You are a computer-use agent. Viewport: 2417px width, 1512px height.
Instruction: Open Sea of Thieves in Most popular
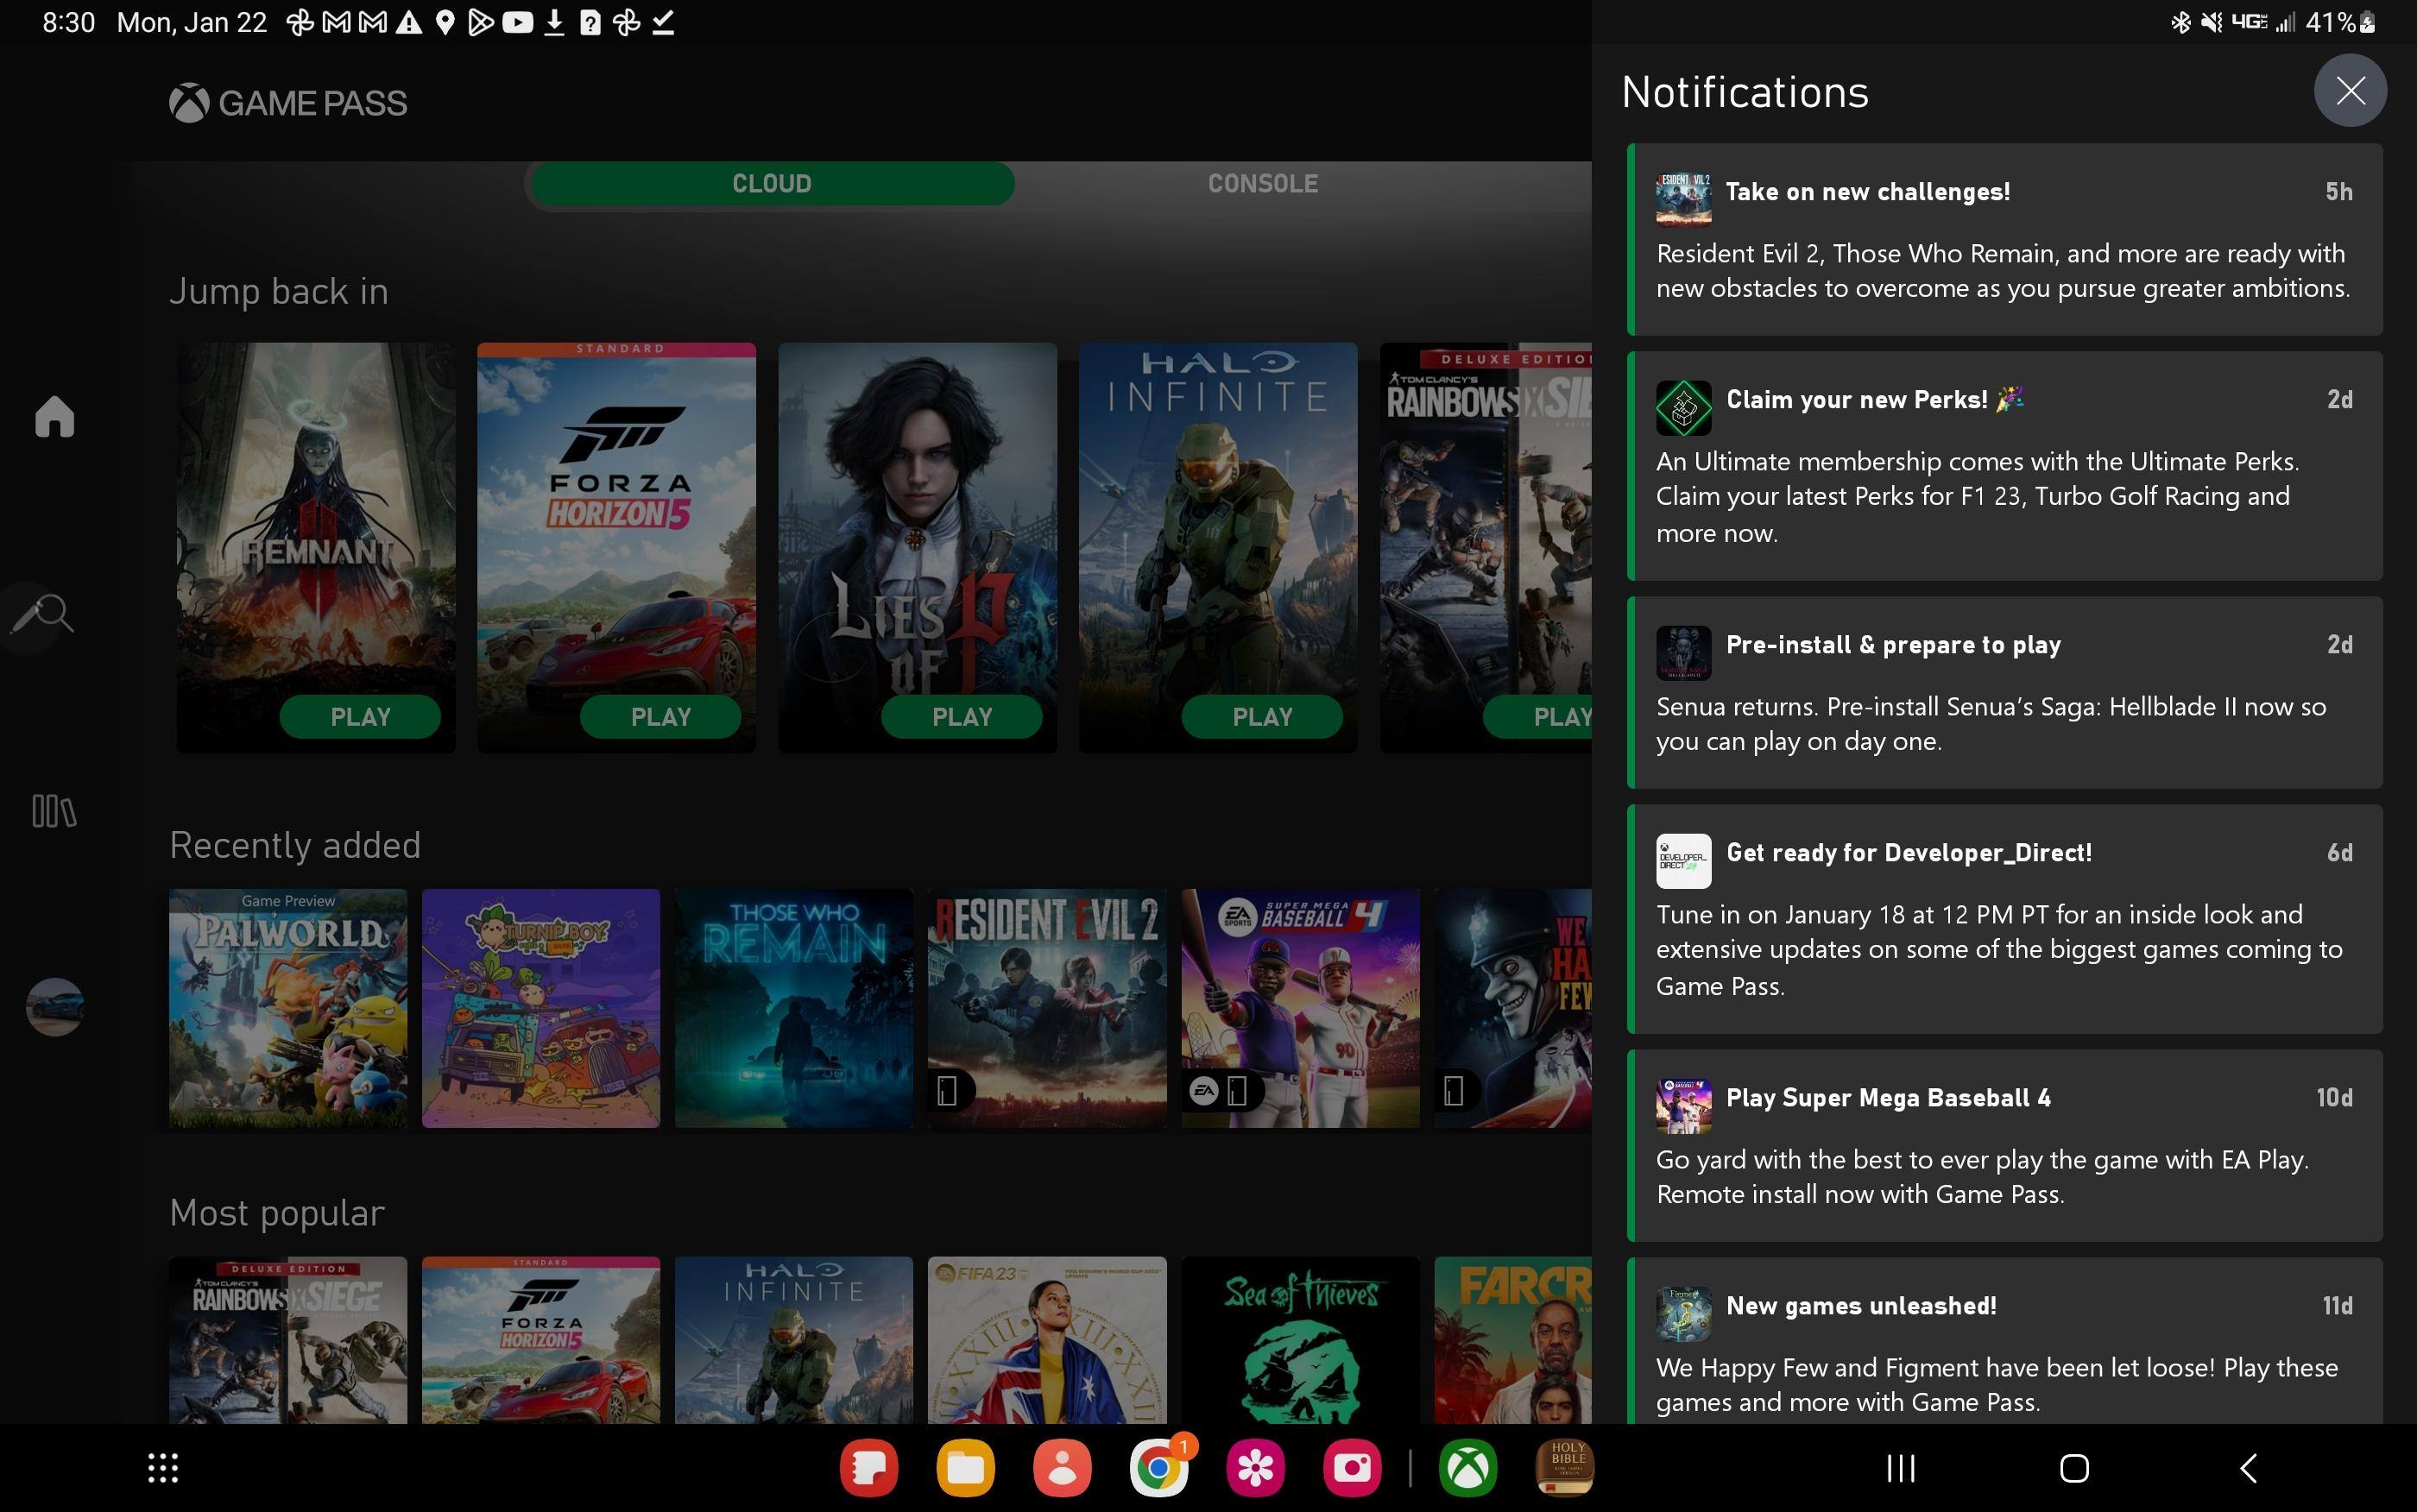(1300, 1340)
